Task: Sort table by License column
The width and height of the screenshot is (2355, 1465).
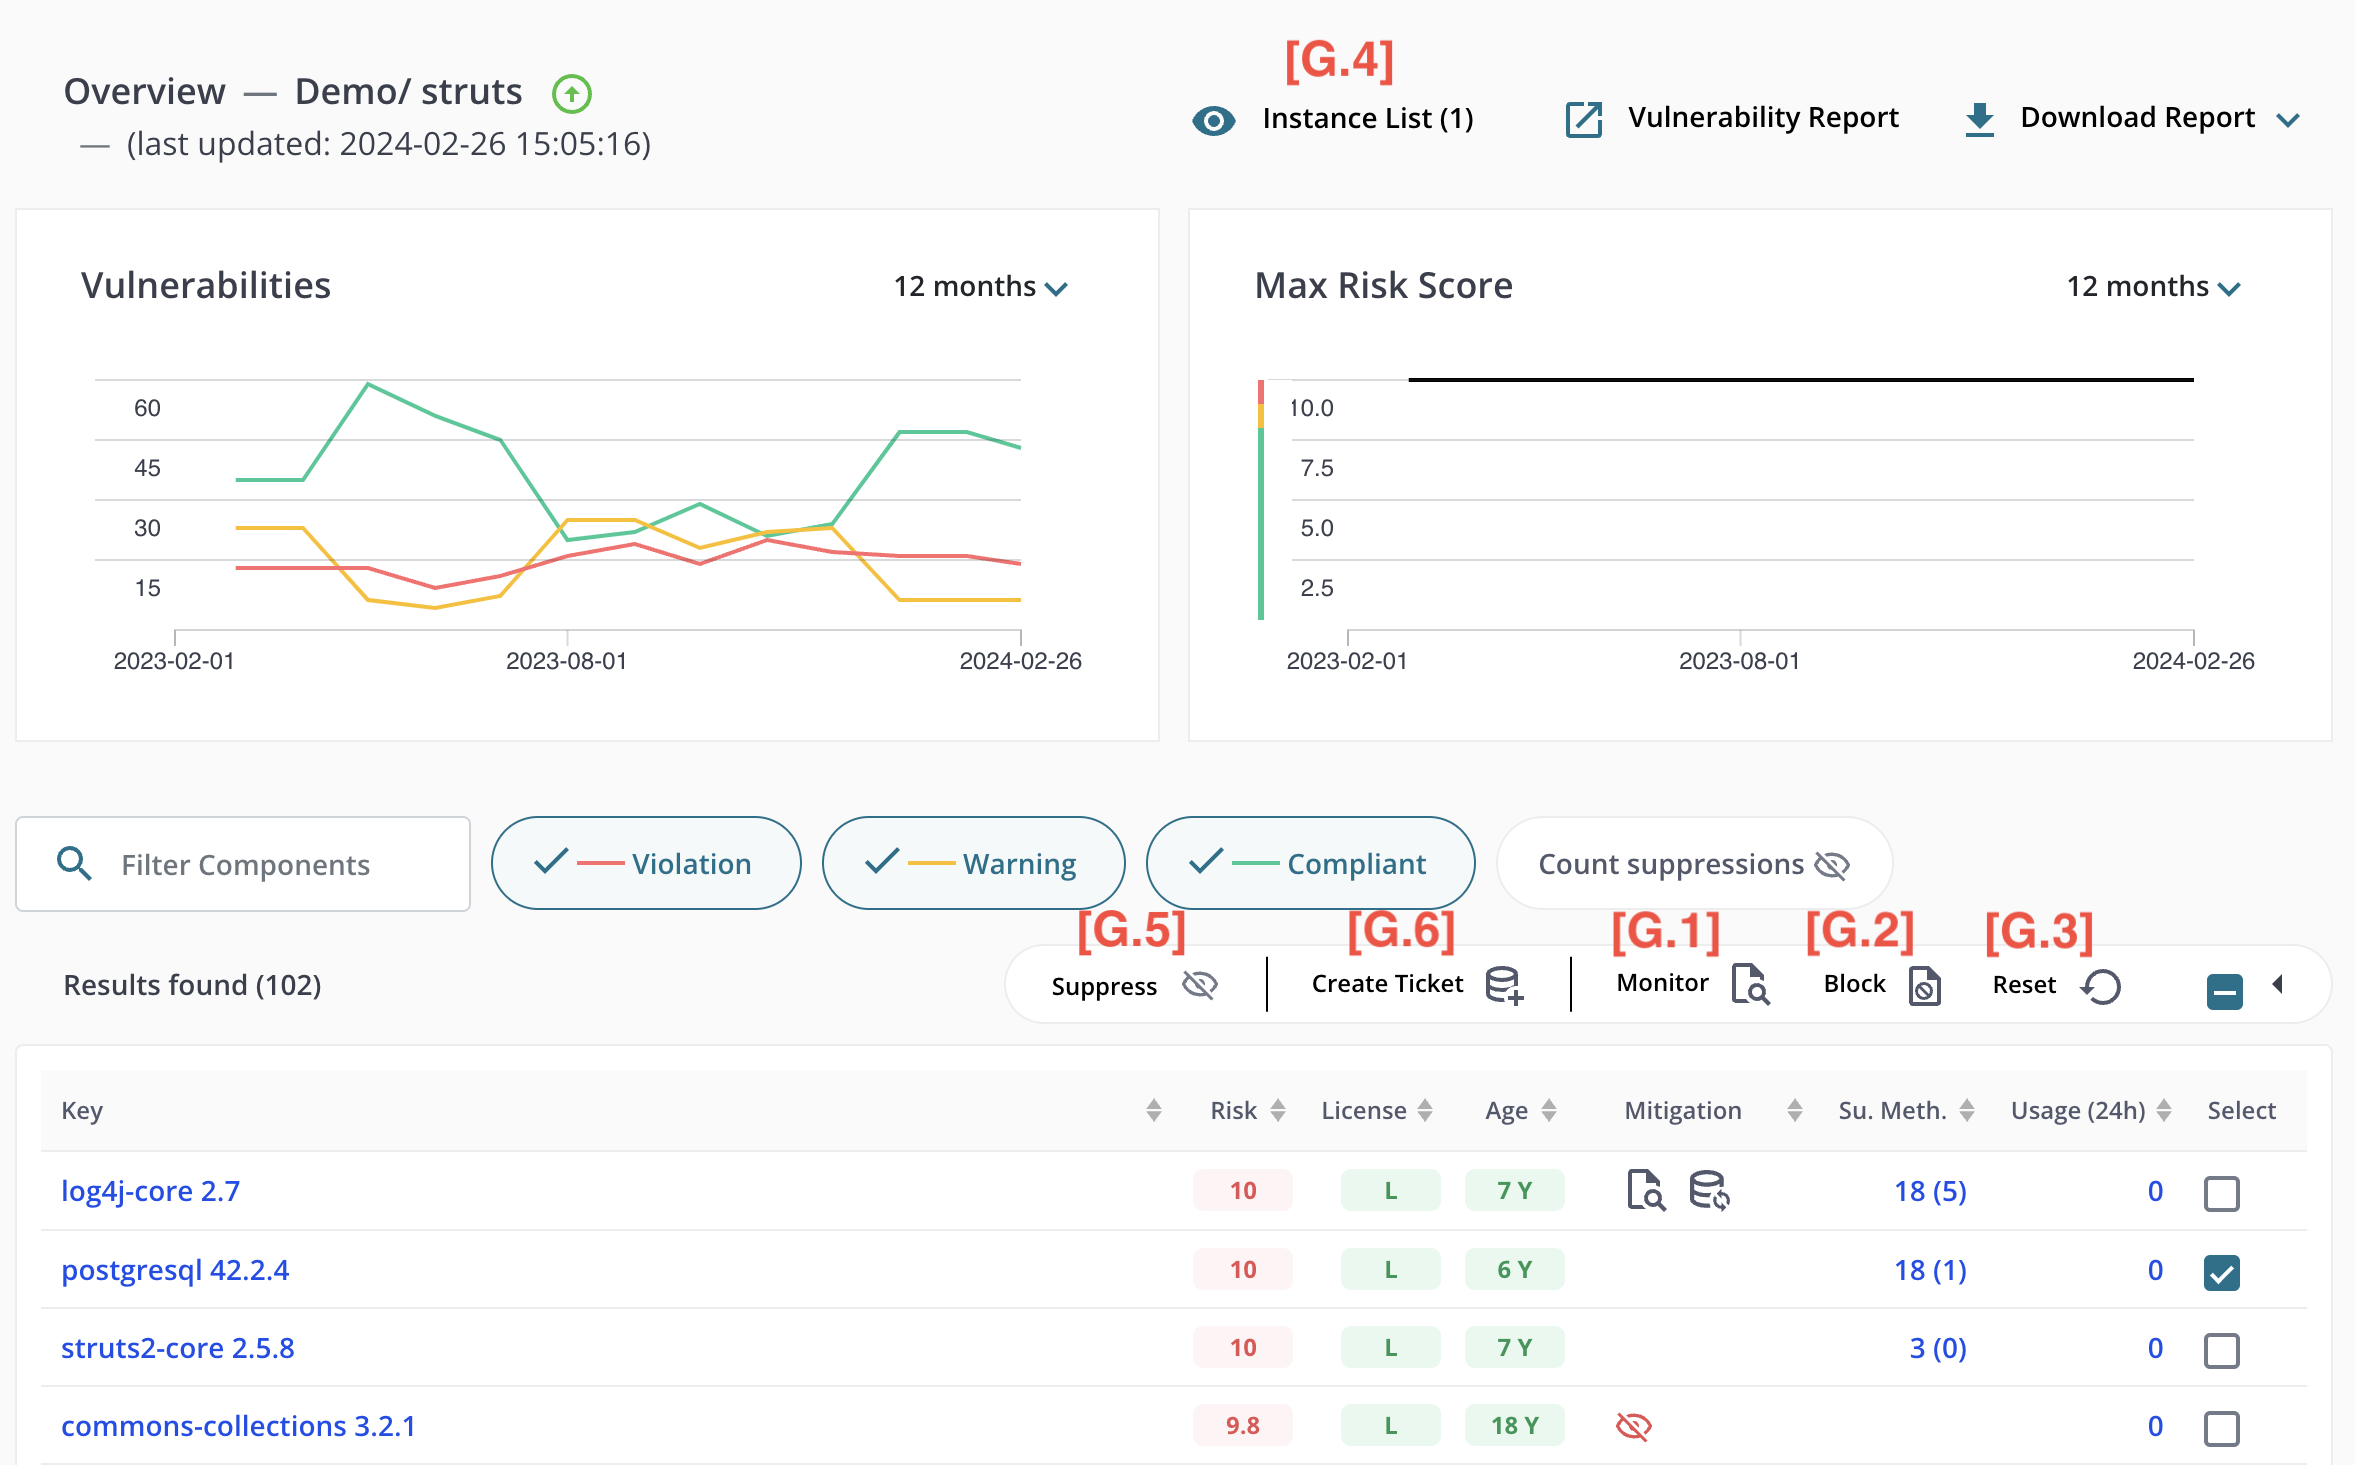Action: [1425, 1110]
